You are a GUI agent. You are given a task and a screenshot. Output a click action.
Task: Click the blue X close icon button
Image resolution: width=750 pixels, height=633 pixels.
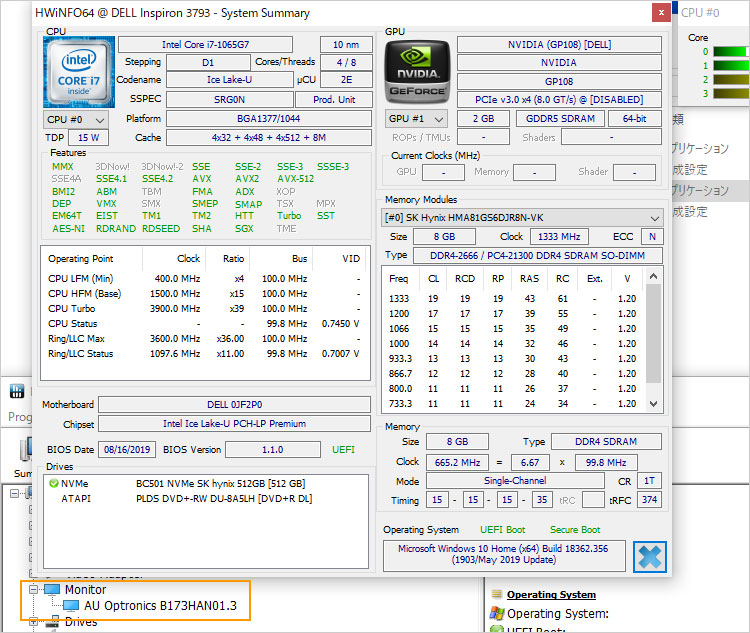[x=650, y=556]
